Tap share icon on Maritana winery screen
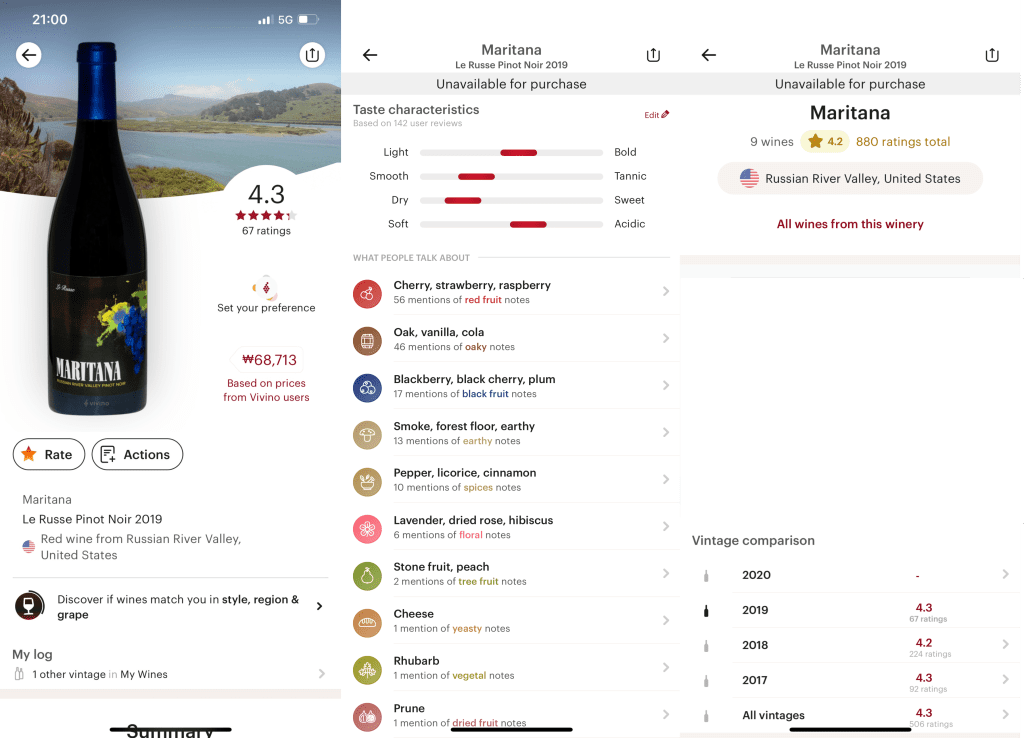This screenshot has width=1024, height=738. coord(992,55)
